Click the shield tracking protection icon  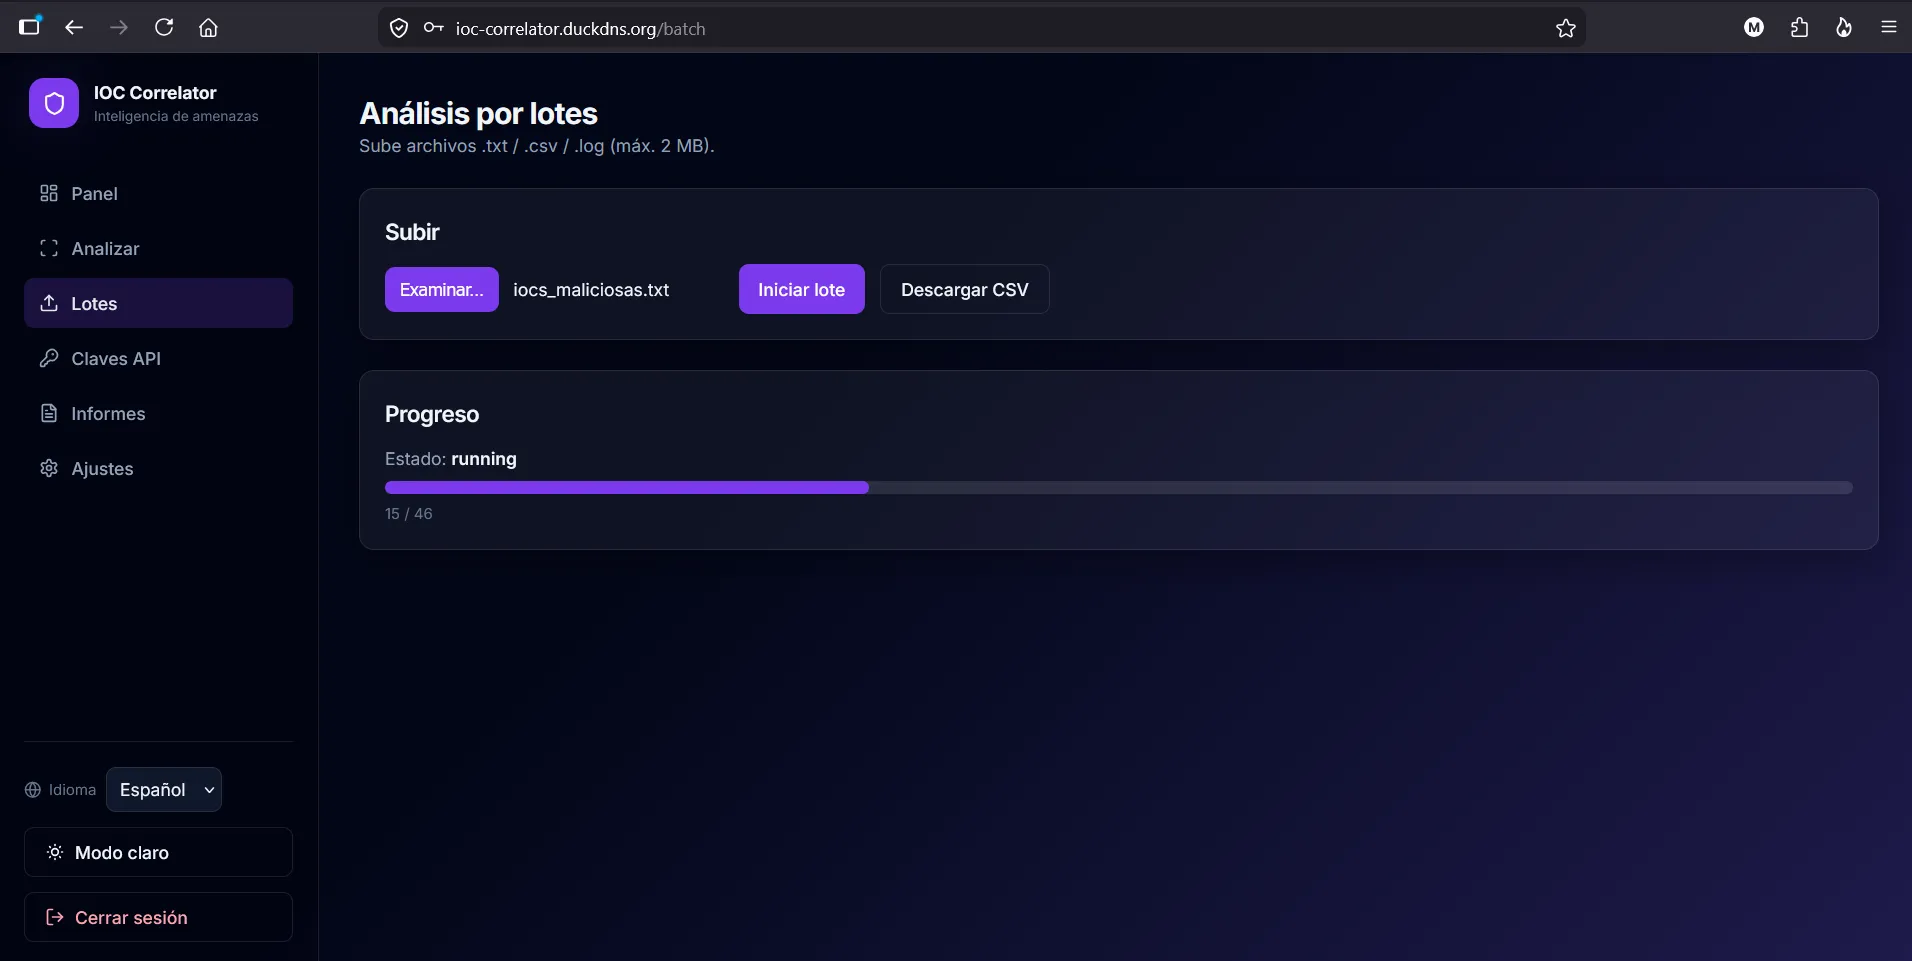[x=399, y=28]
